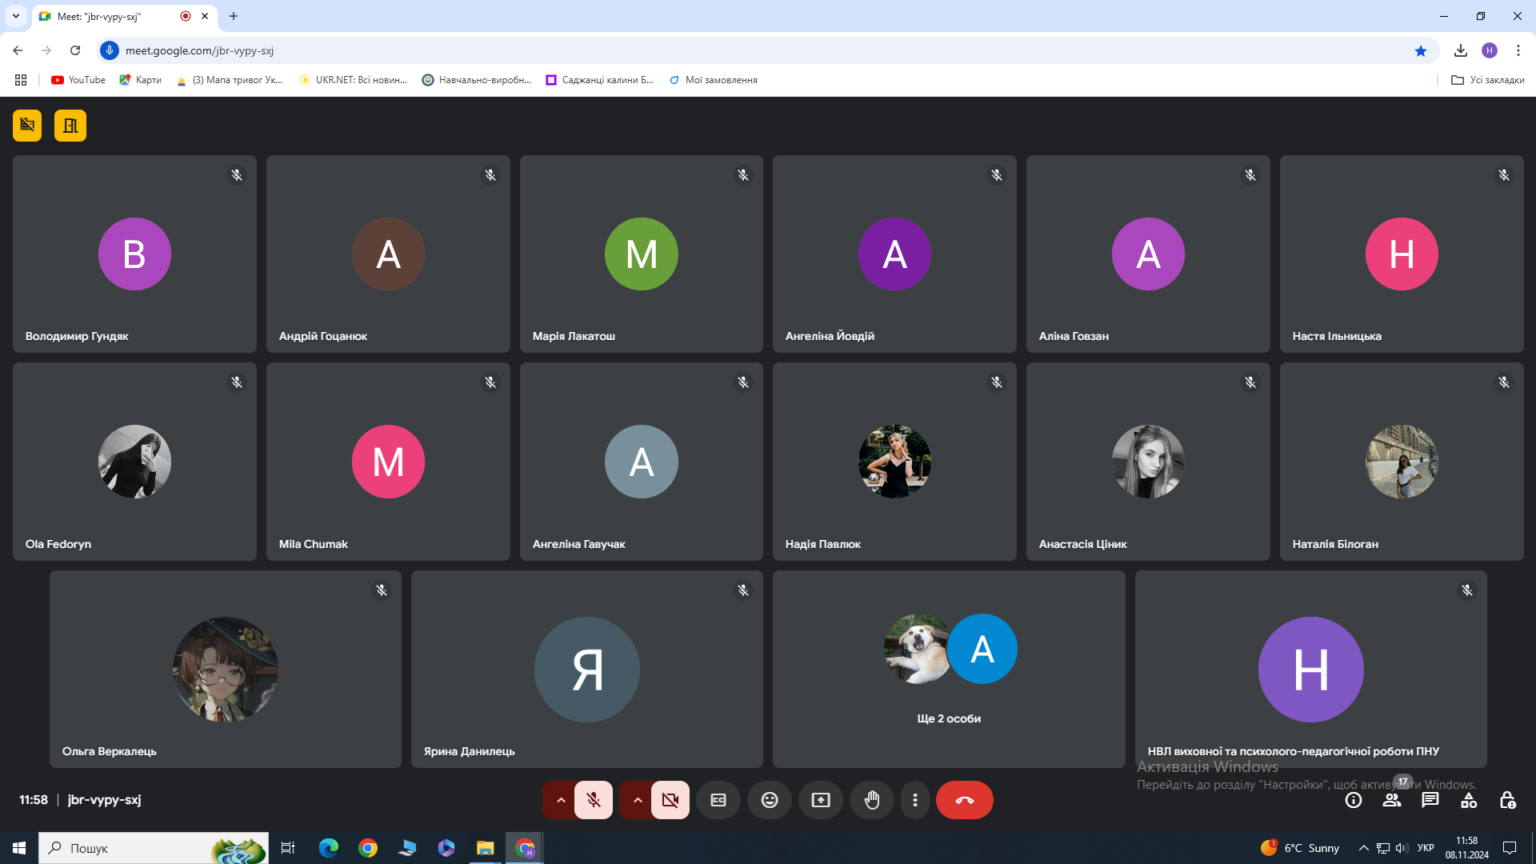Viewport: 1536px width, 864px height.
Task: Select the Meet "jbr-vypy-sxj" browser tab
Action: (110, 16)
